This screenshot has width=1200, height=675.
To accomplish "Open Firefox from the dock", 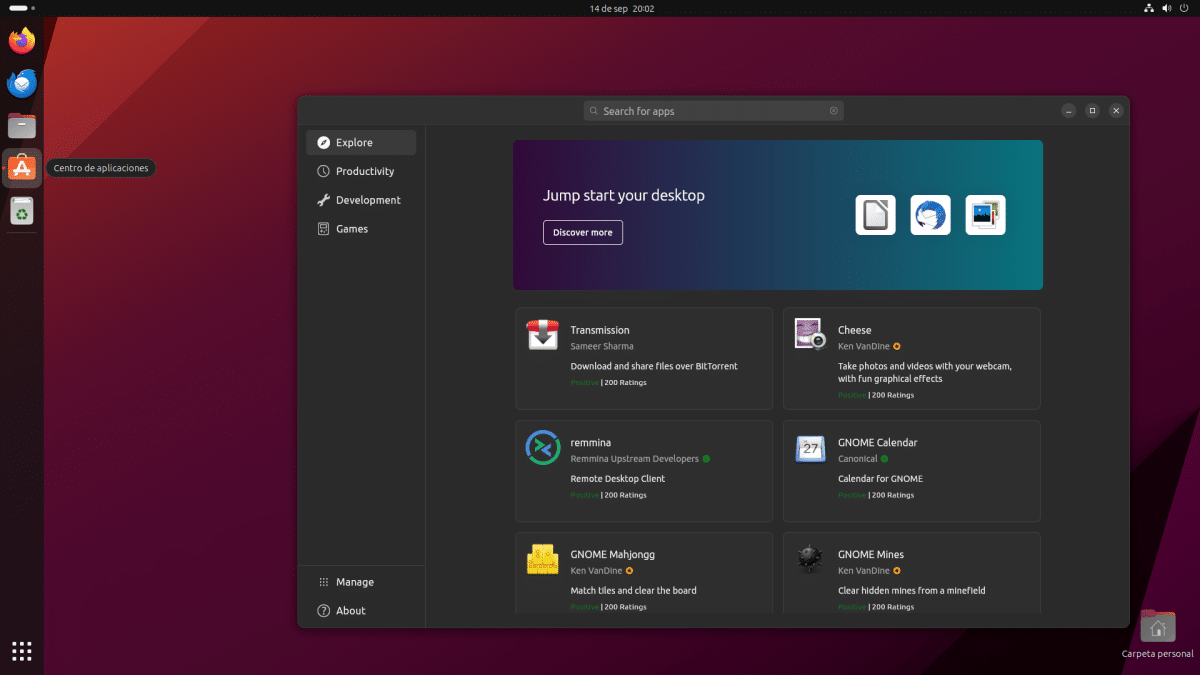I will pos(22,41).
